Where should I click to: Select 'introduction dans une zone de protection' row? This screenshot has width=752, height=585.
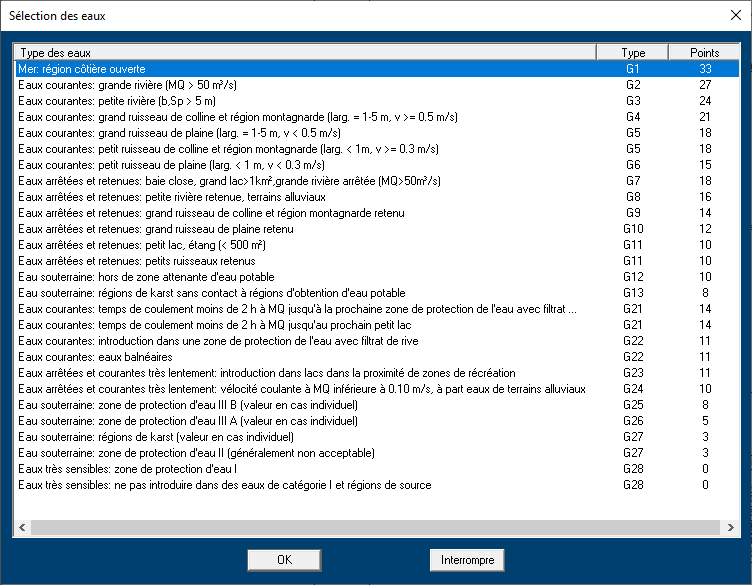pyautogui.click(x=377, y=341)
